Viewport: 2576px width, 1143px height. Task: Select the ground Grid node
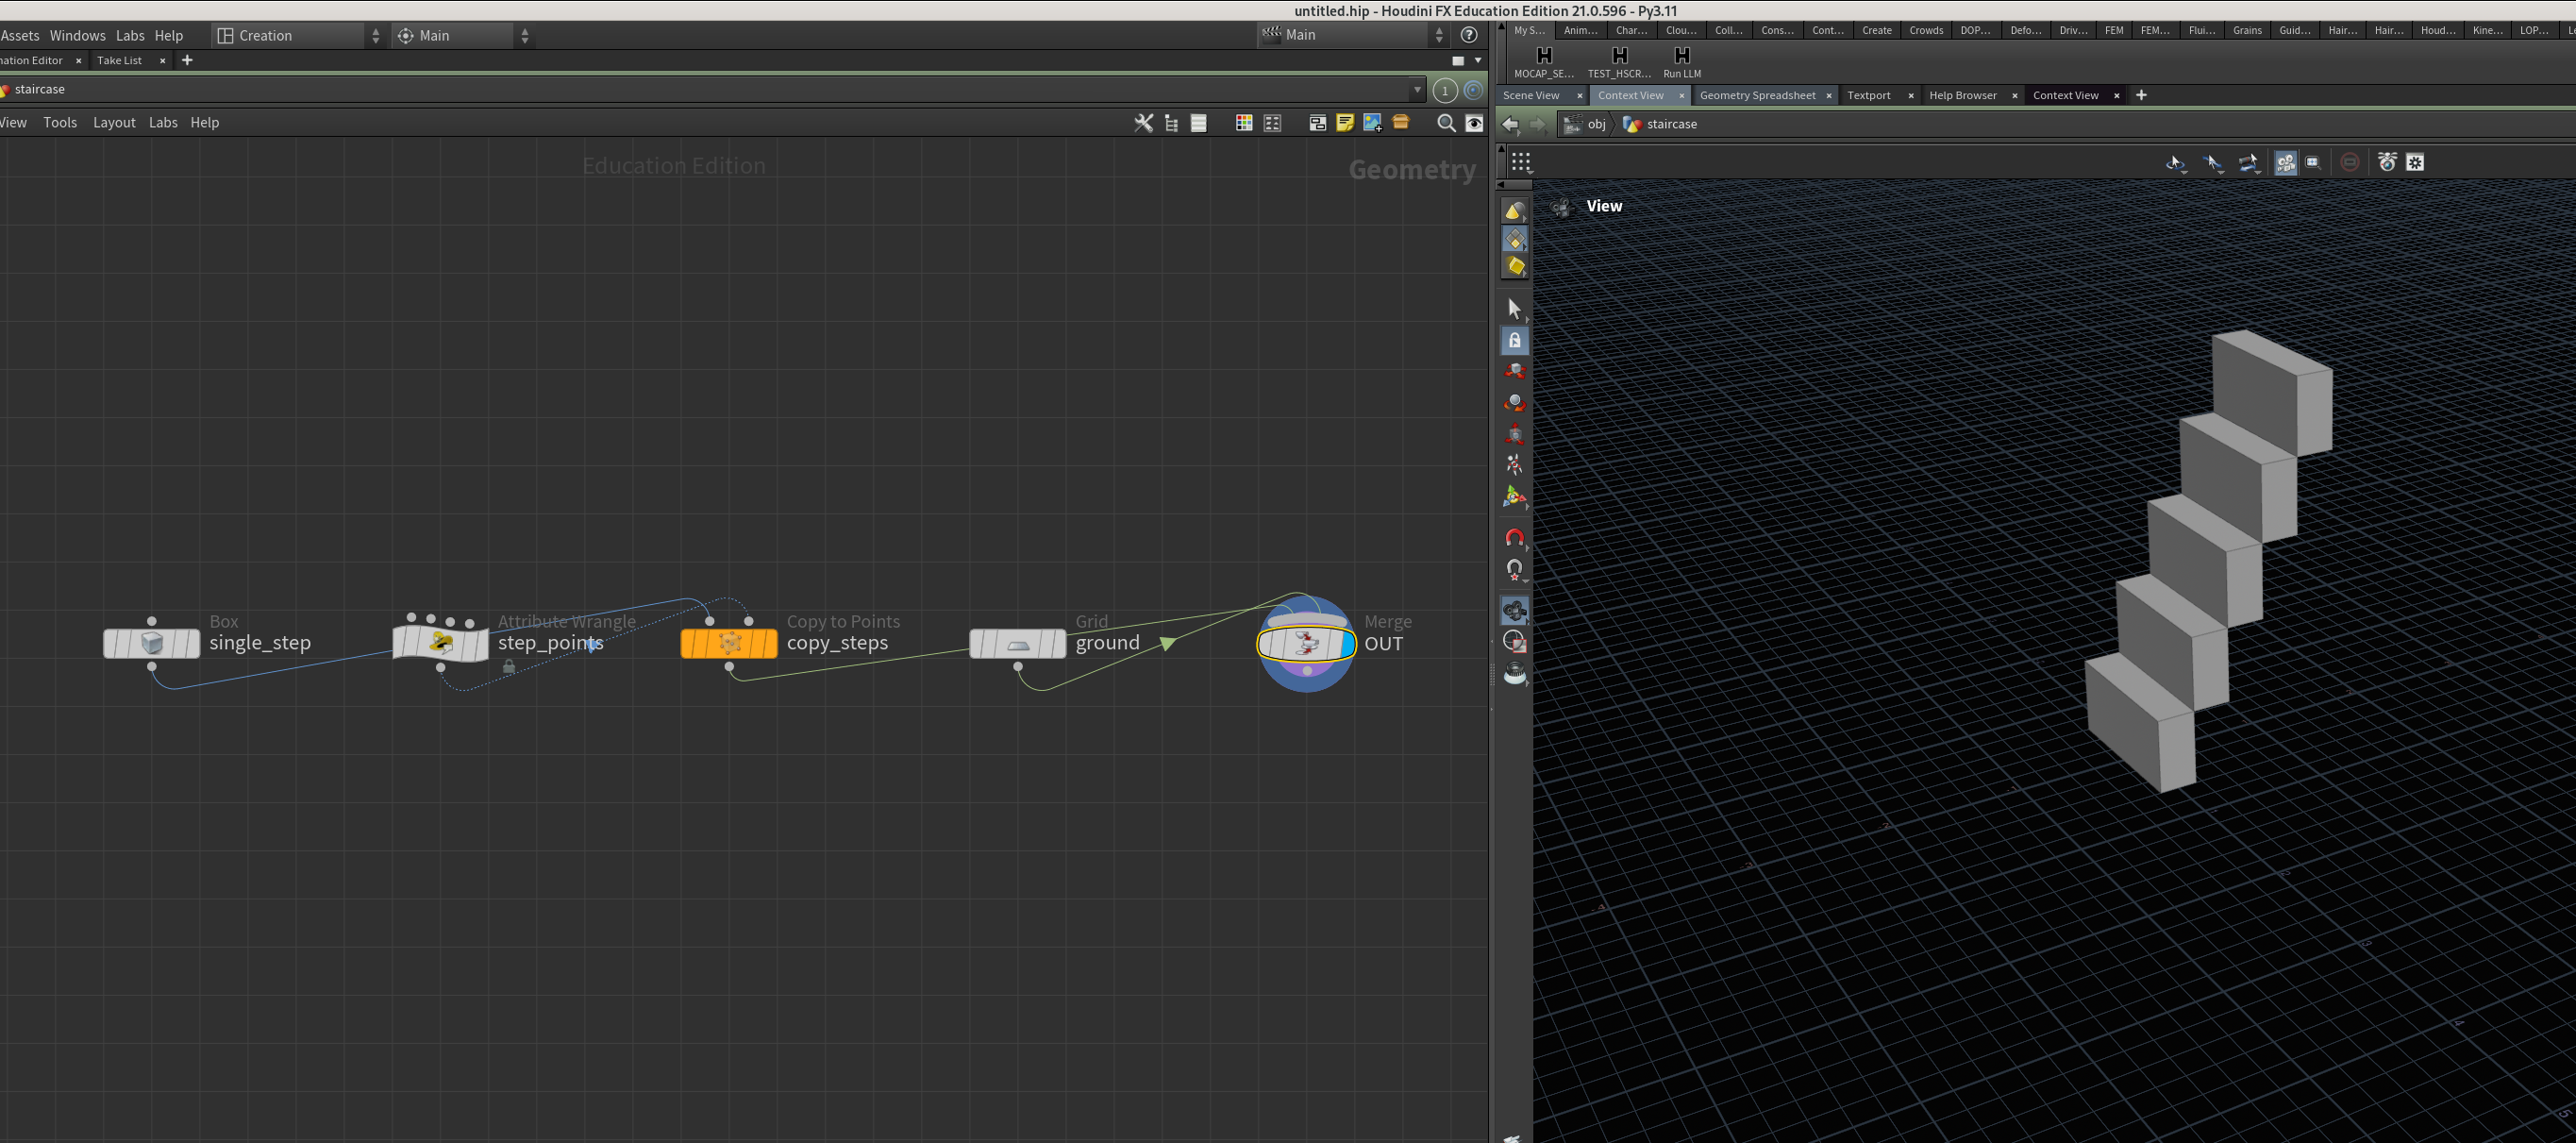(1018, 643)
